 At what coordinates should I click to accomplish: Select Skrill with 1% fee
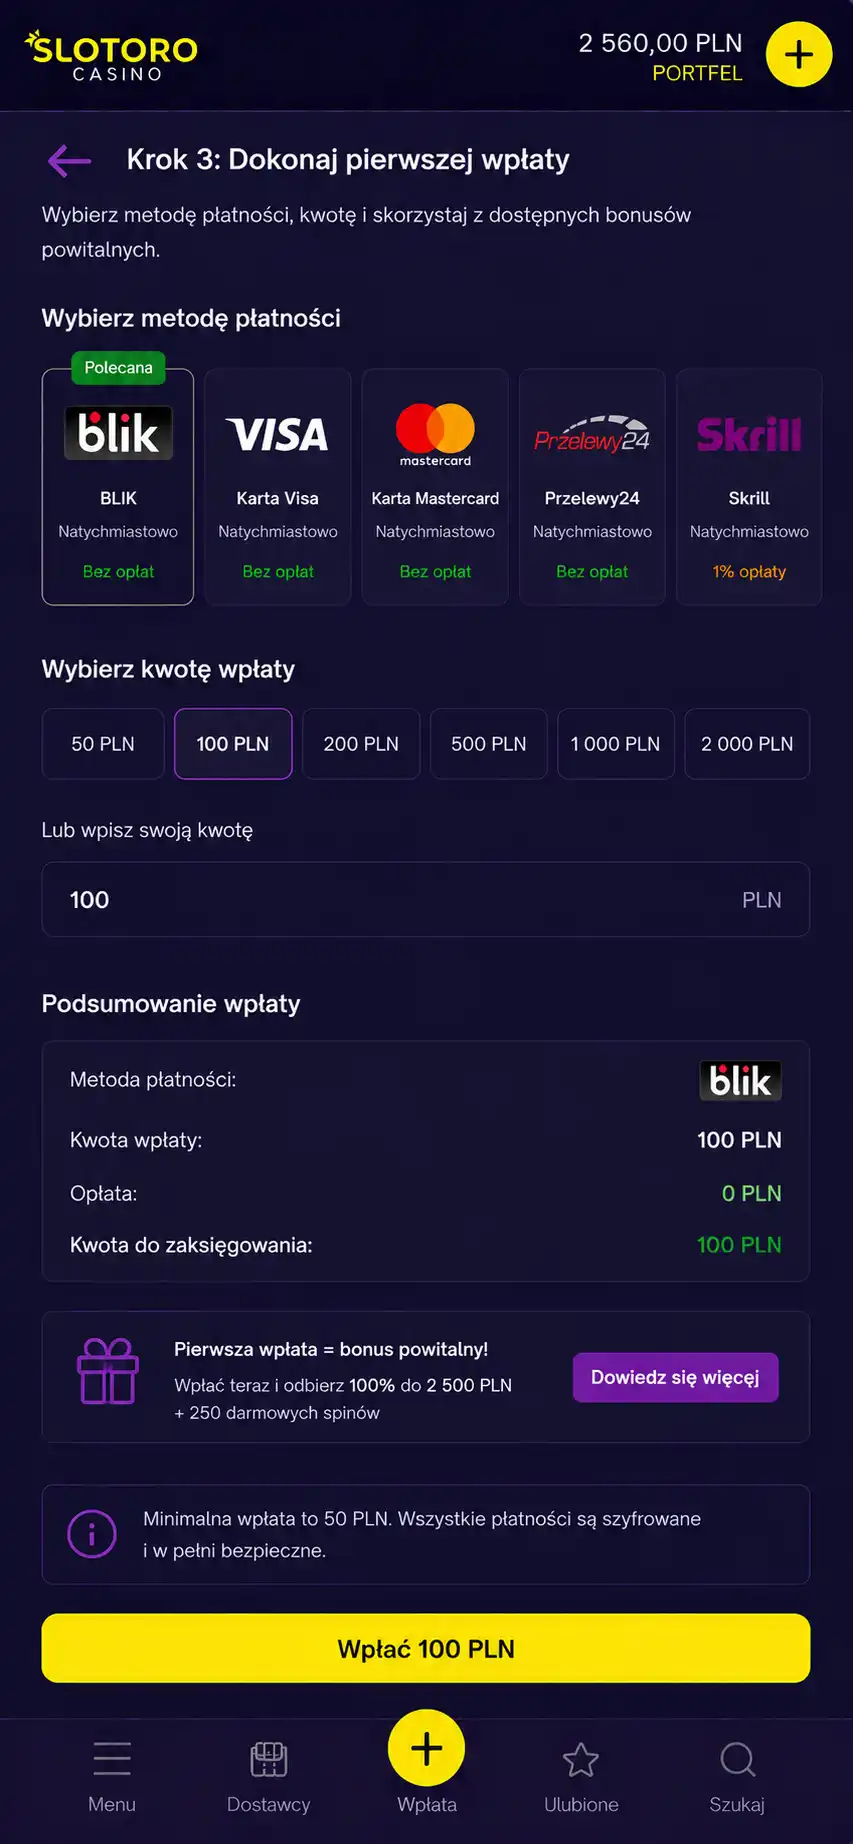[749, 487]
